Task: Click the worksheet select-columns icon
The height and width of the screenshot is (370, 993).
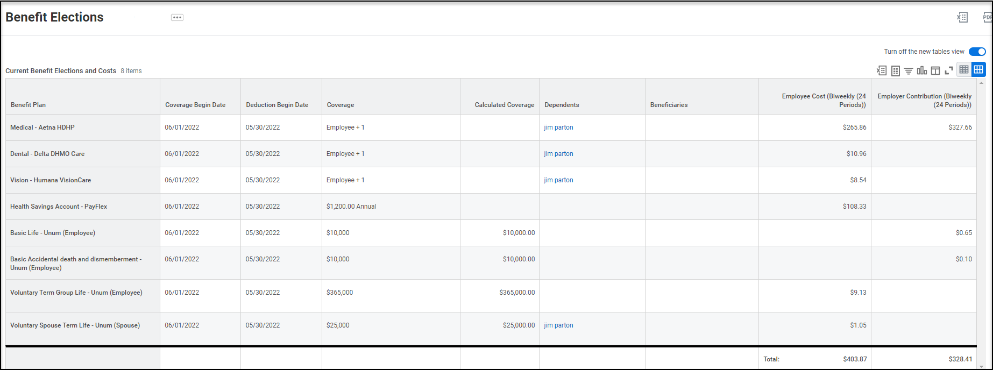Action: [895, 70]
